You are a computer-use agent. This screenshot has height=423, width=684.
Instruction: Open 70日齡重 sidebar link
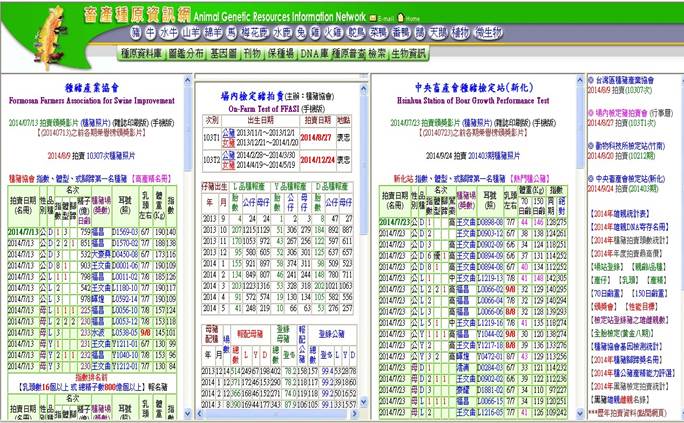coord(607,293)
